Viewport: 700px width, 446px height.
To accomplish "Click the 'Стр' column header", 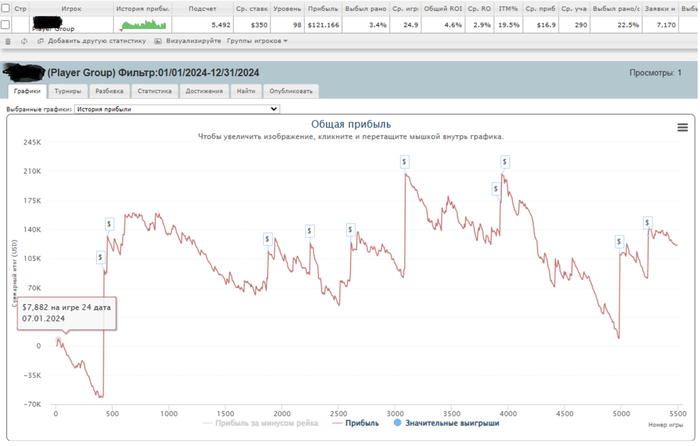I will 21,8.
